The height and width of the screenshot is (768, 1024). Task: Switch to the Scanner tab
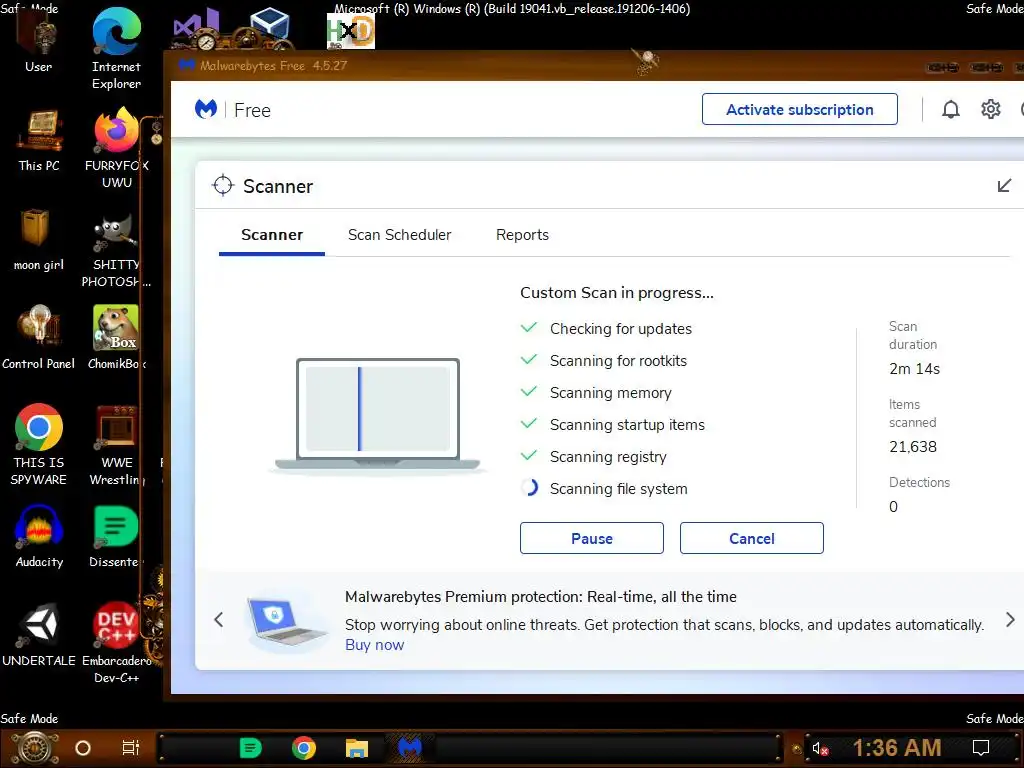tap(272, 235)
